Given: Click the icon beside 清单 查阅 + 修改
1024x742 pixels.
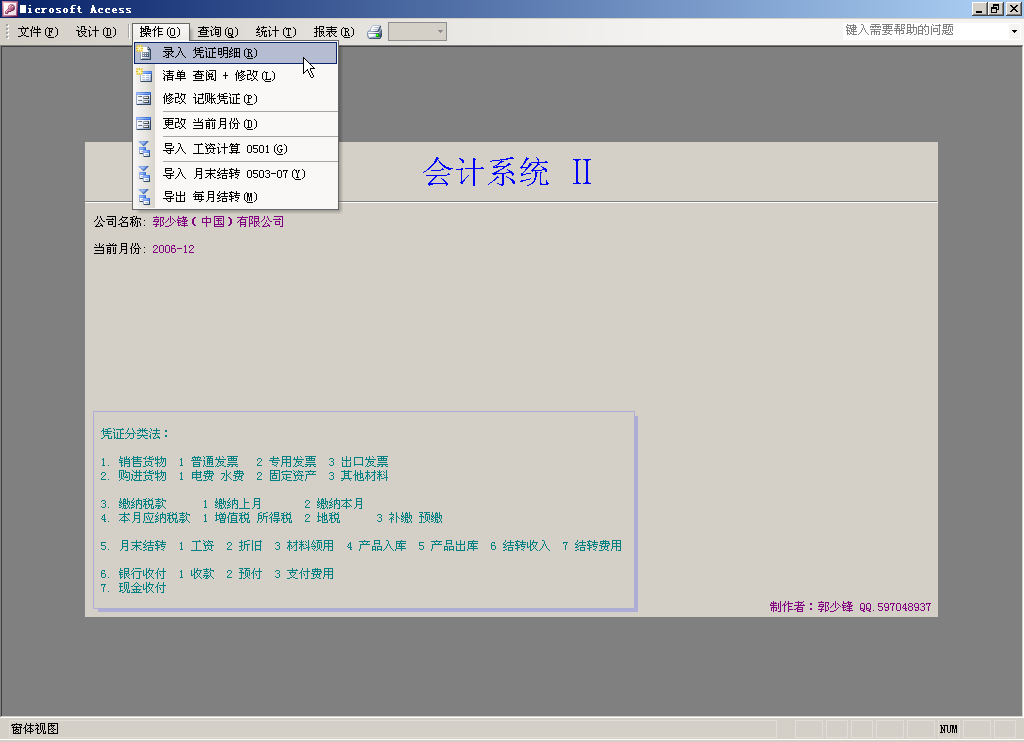Looking at the screenshot, I should coord(144,76).
